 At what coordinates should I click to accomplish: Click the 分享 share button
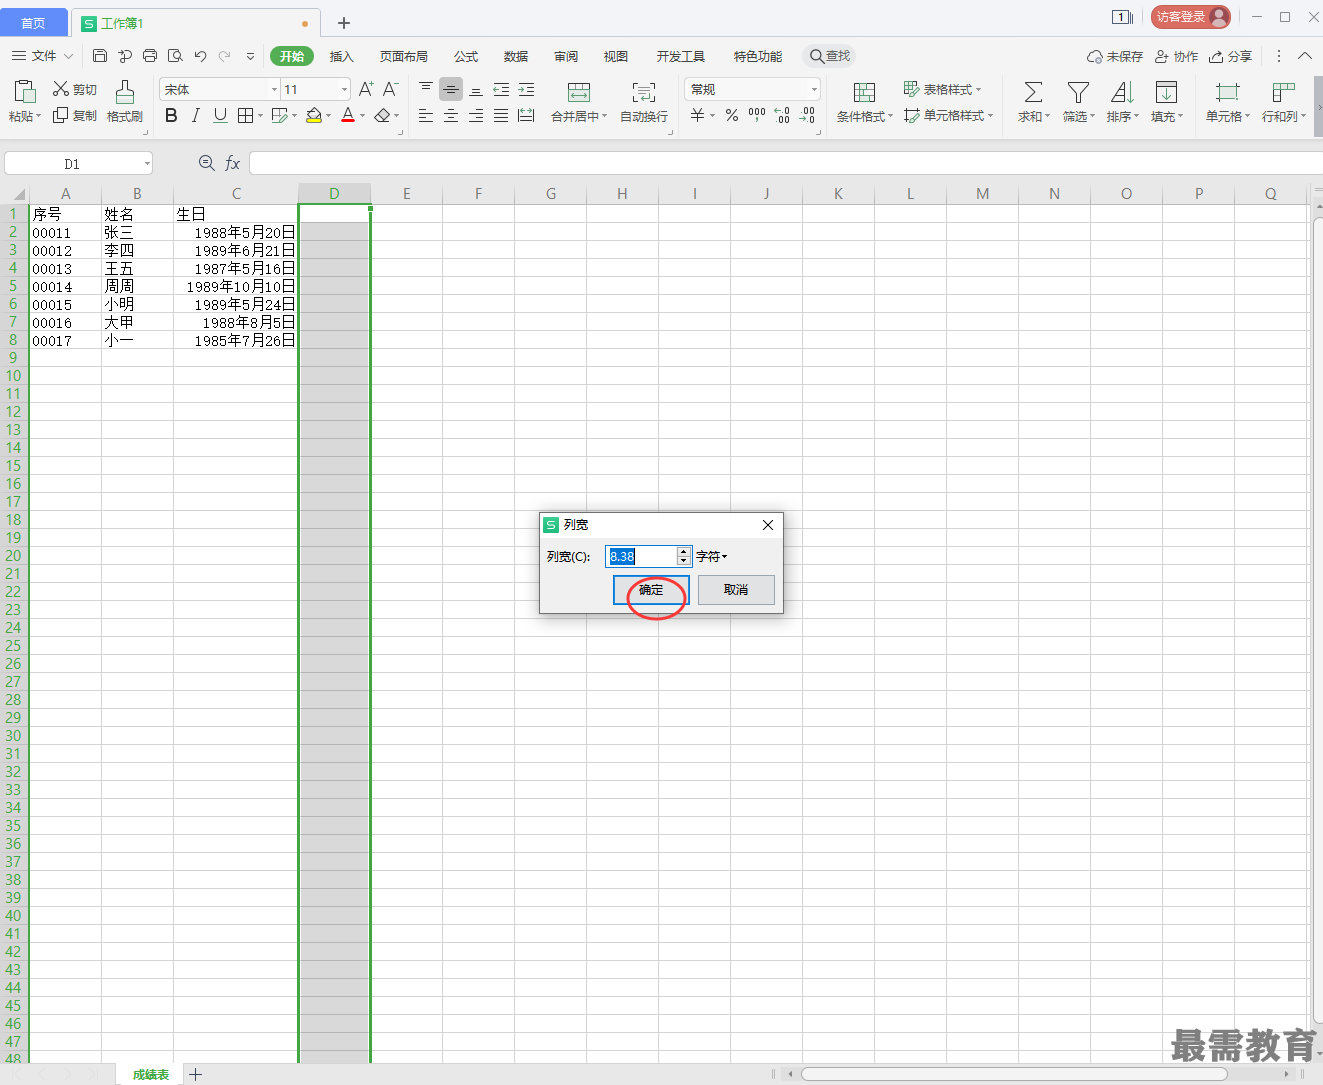1230,56
